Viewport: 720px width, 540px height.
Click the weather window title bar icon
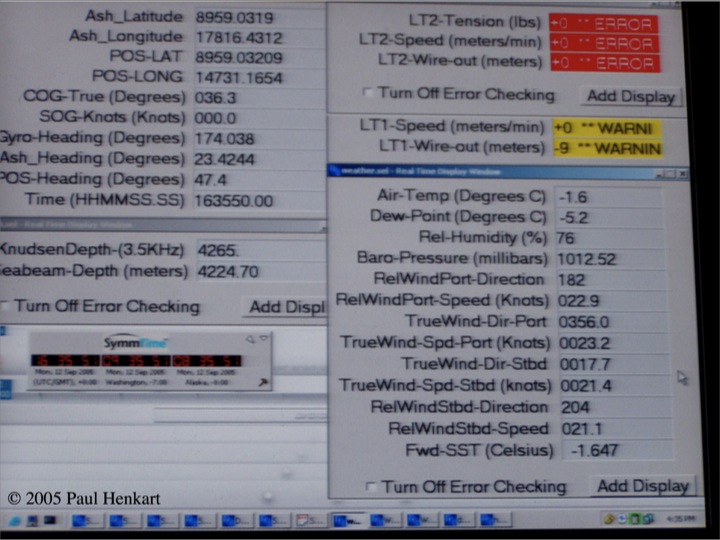[x=335, y=171]
